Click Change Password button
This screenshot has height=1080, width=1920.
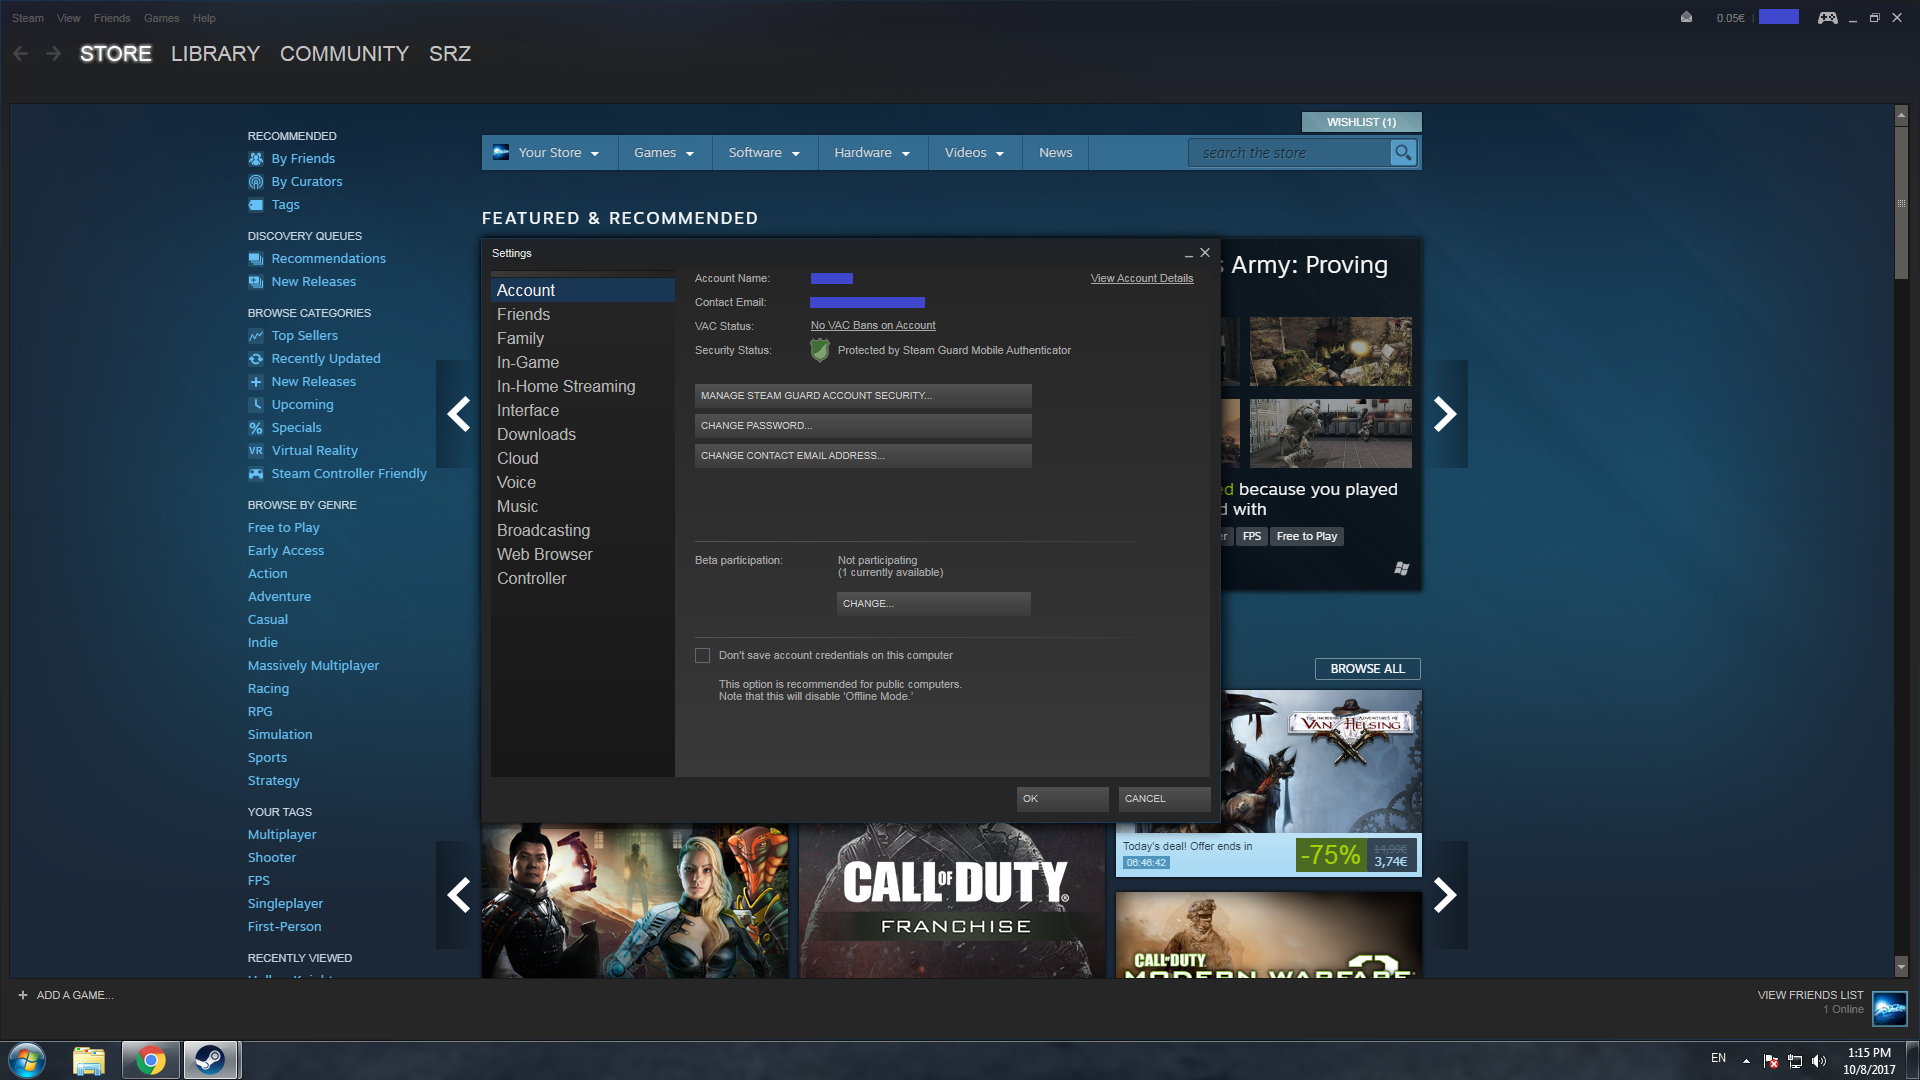[x=863, y=426]
